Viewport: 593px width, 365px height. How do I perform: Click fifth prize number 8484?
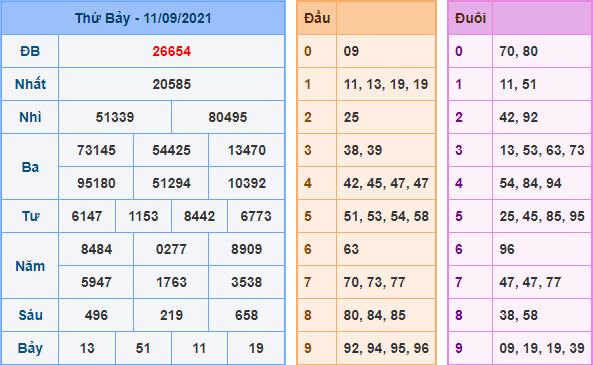click(96, 249)
